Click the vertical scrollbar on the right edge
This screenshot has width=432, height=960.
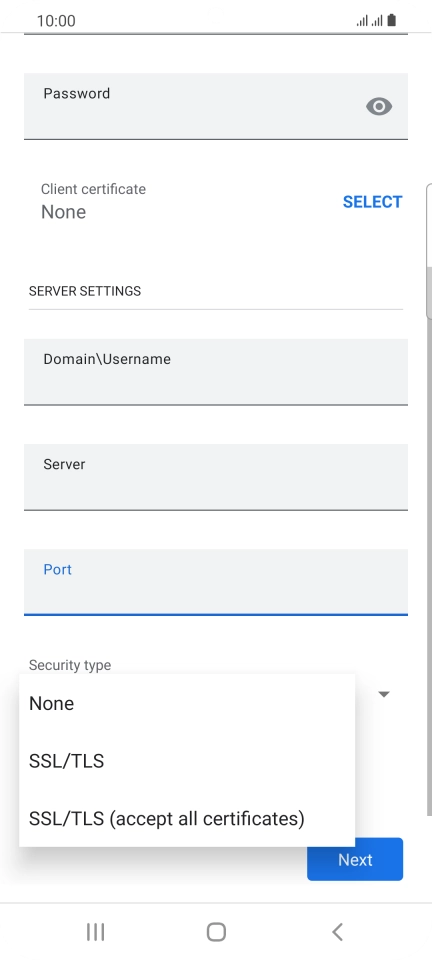pos(429,499)
